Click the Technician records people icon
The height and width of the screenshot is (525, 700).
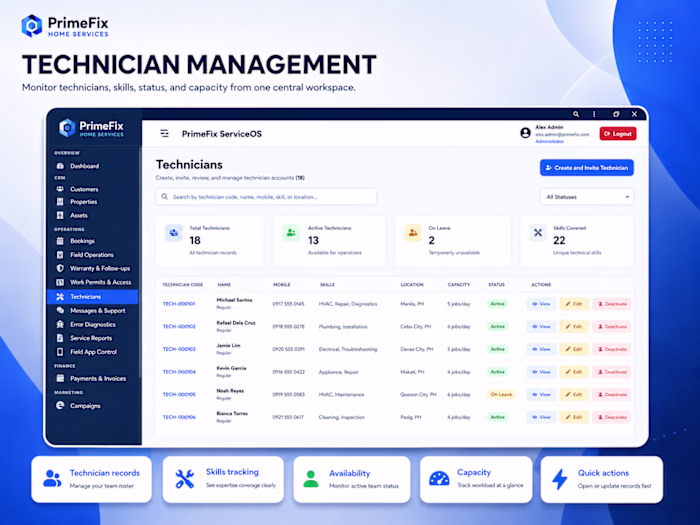coord(52,479)
